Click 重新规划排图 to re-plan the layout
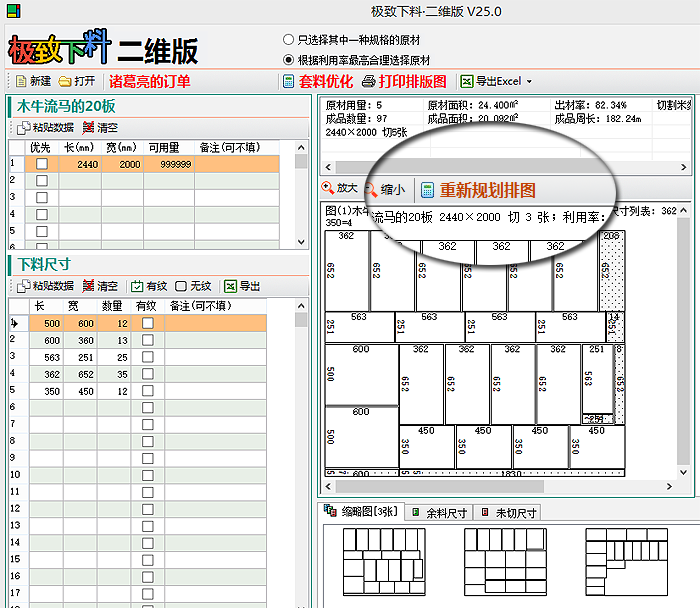Screen dimensions: 700x608 (x=478, y=190)
